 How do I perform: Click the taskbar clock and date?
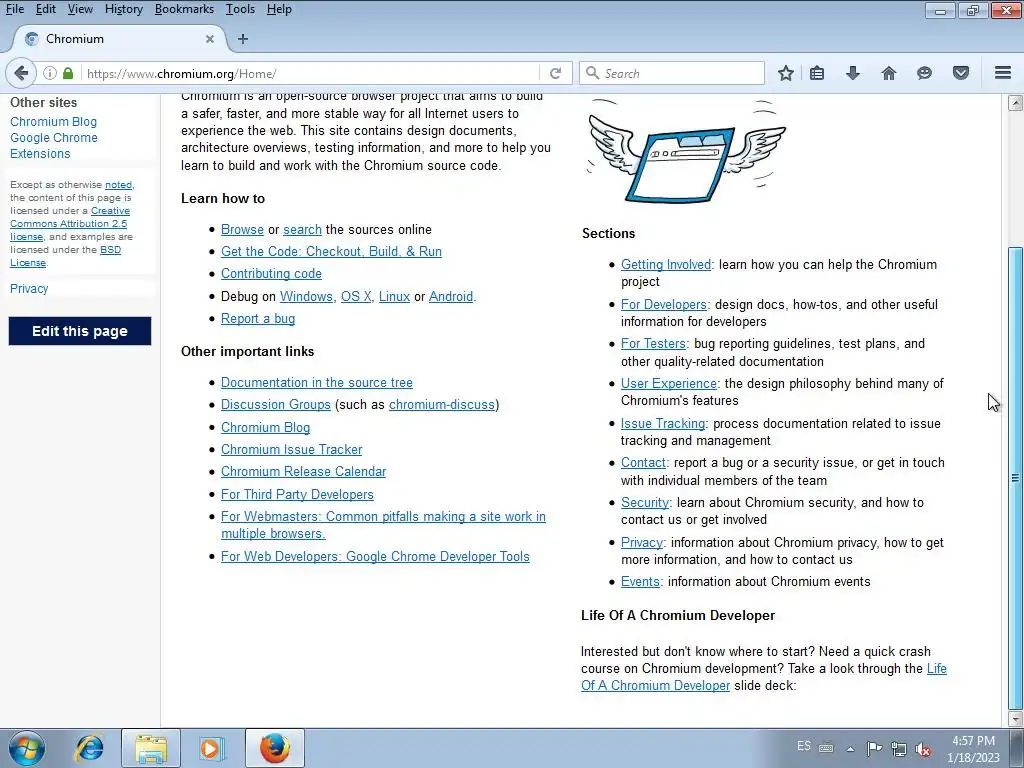[973, 749]
